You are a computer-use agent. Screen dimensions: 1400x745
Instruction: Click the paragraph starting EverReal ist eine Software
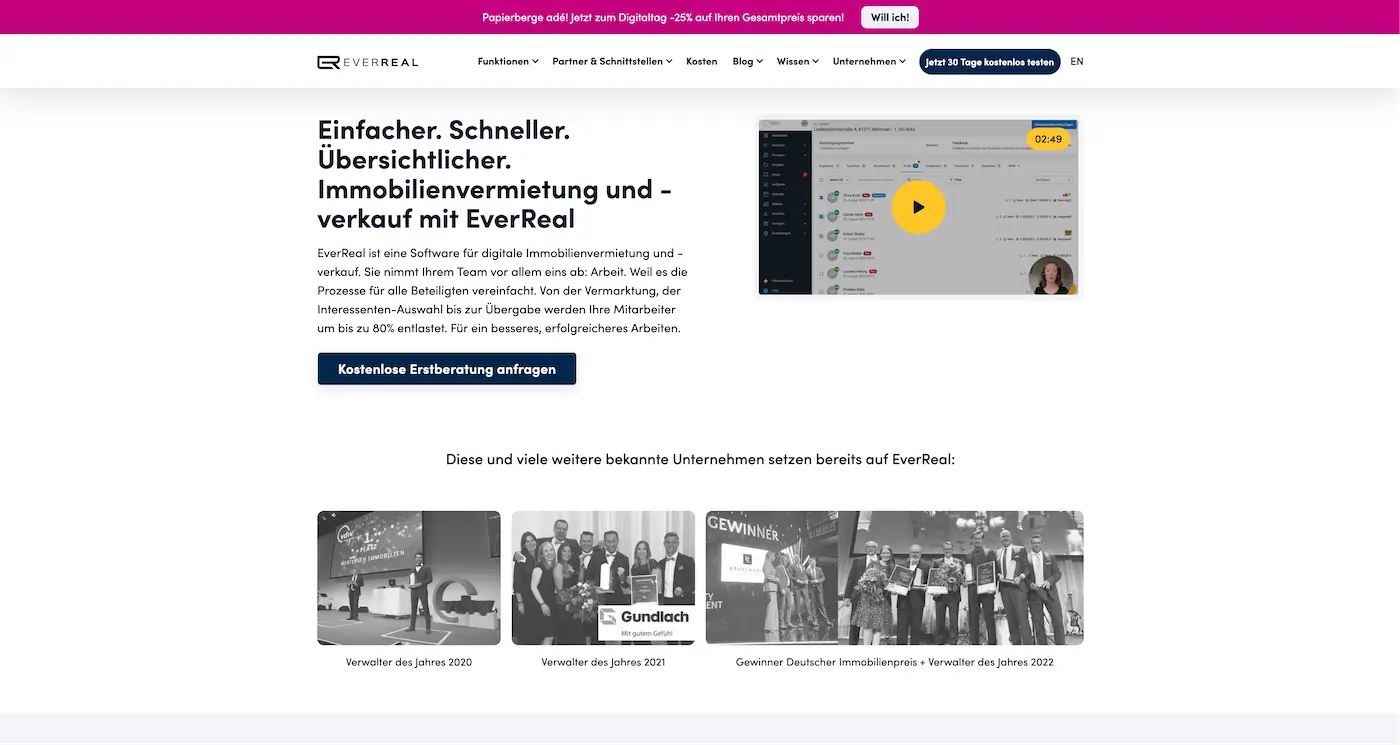click(x=502, y=290)
